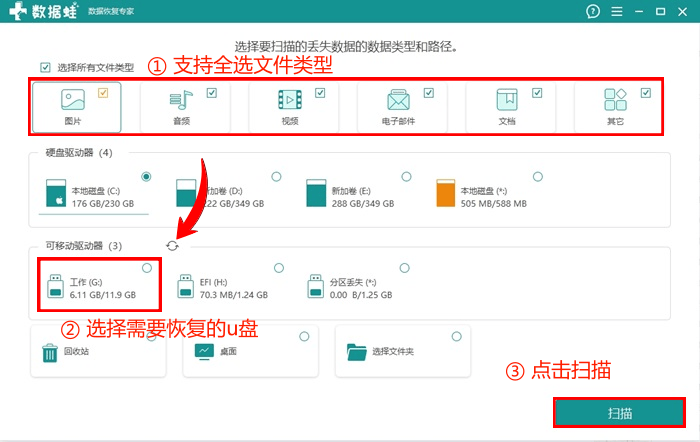This screenshot has height=442, width=700.
Task: Select radio button for 桌面
Action: pyautogui.click(x=304, y=337)
